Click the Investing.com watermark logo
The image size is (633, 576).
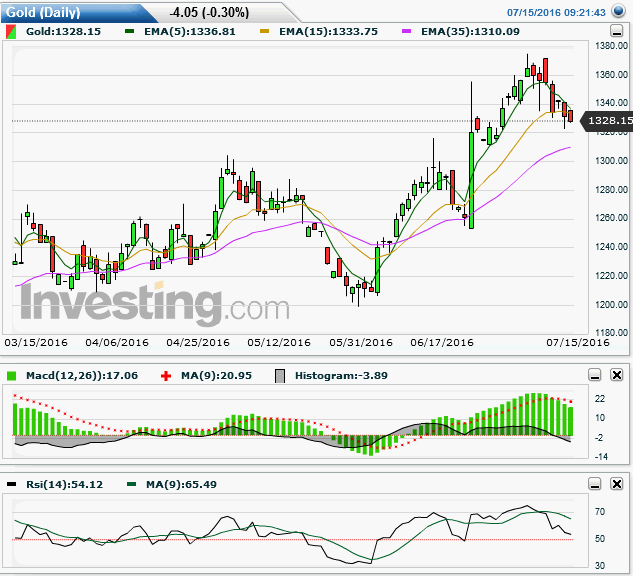(155, 304)
